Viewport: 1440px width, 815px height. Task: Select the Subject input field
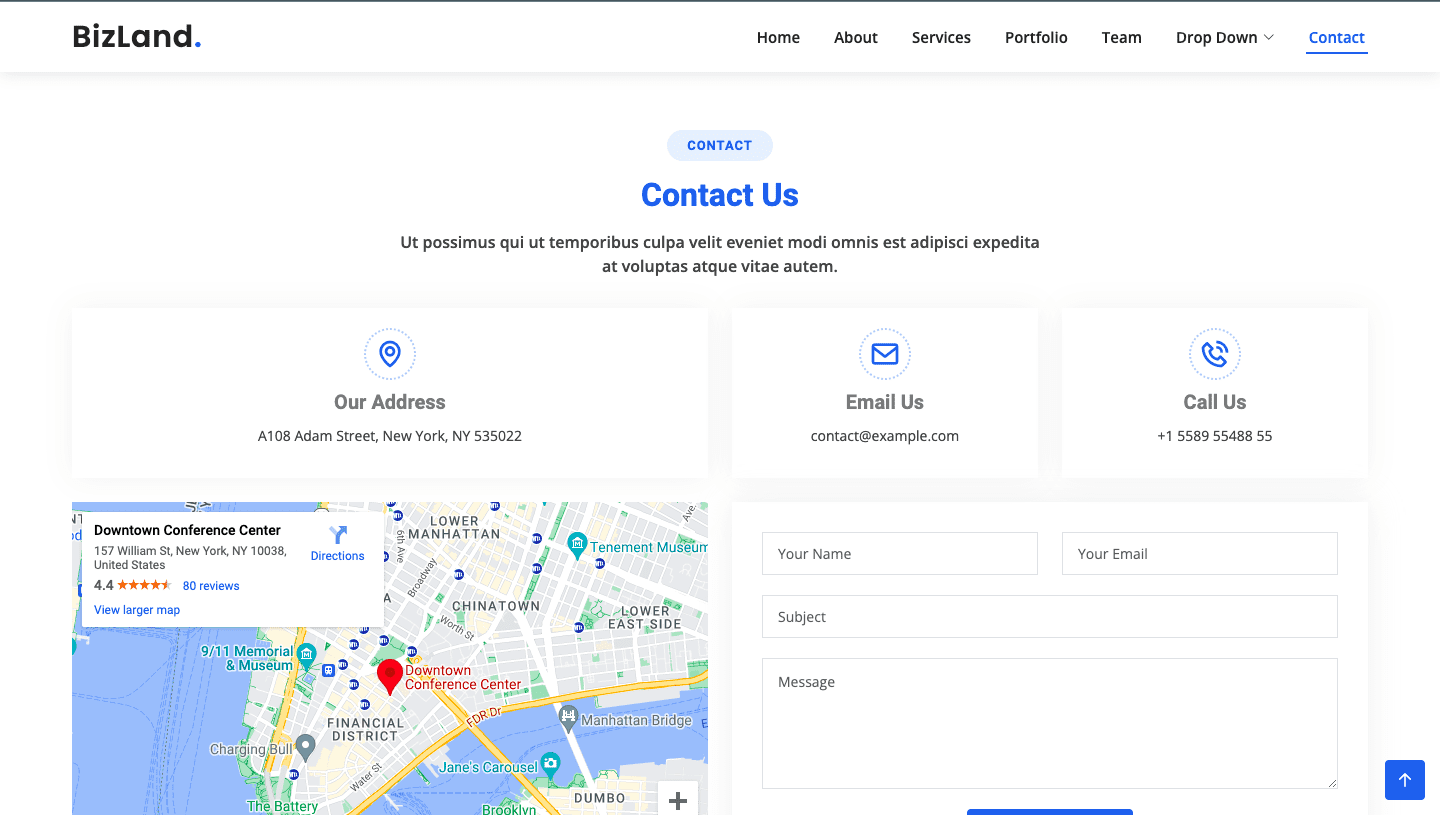tap(1050, 617)
